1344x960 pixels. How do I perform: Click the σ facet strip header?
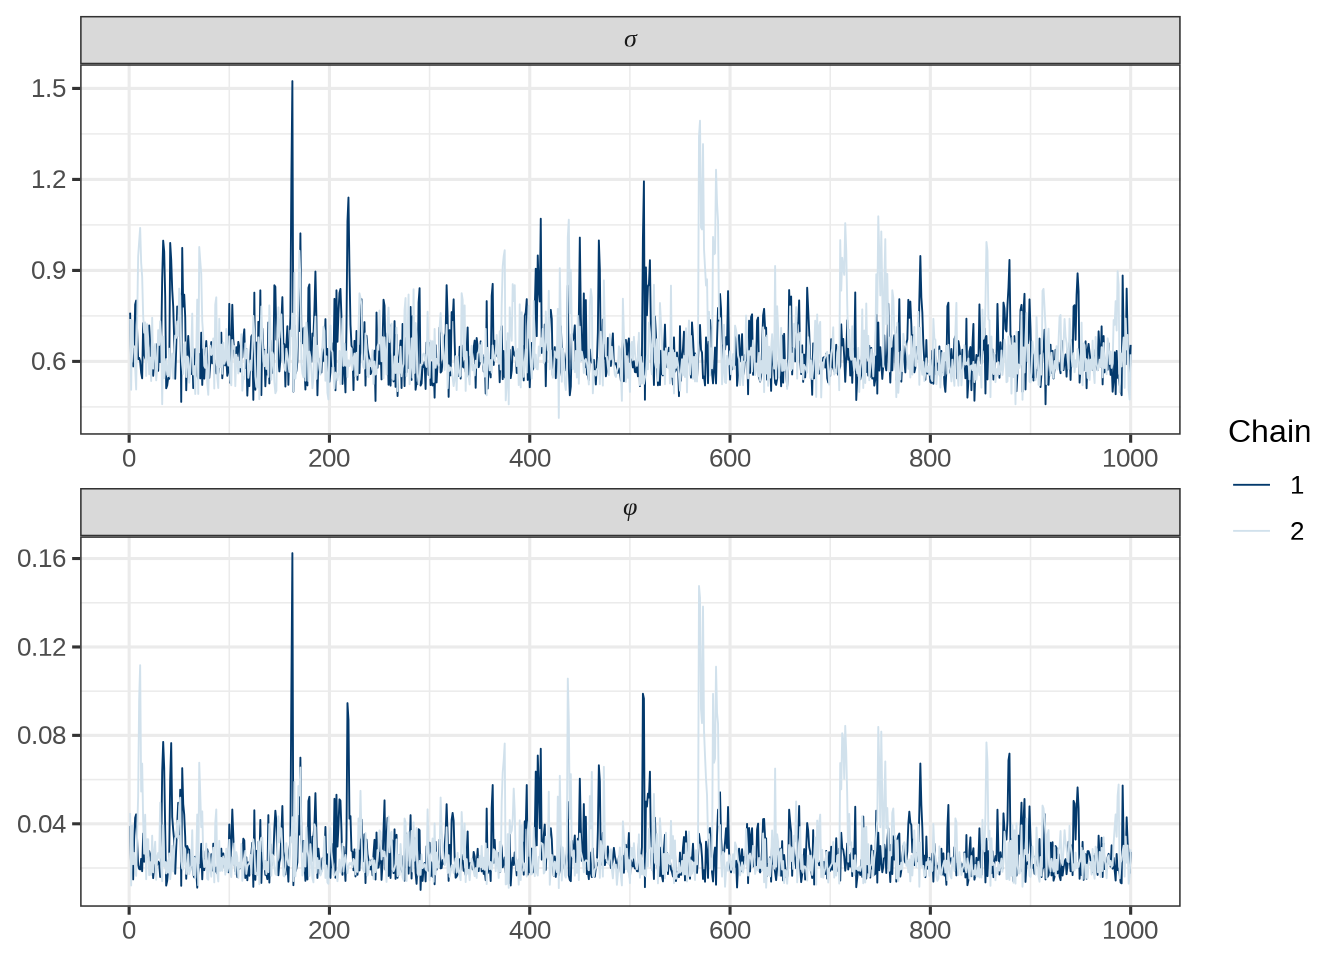tap(630, 41)
